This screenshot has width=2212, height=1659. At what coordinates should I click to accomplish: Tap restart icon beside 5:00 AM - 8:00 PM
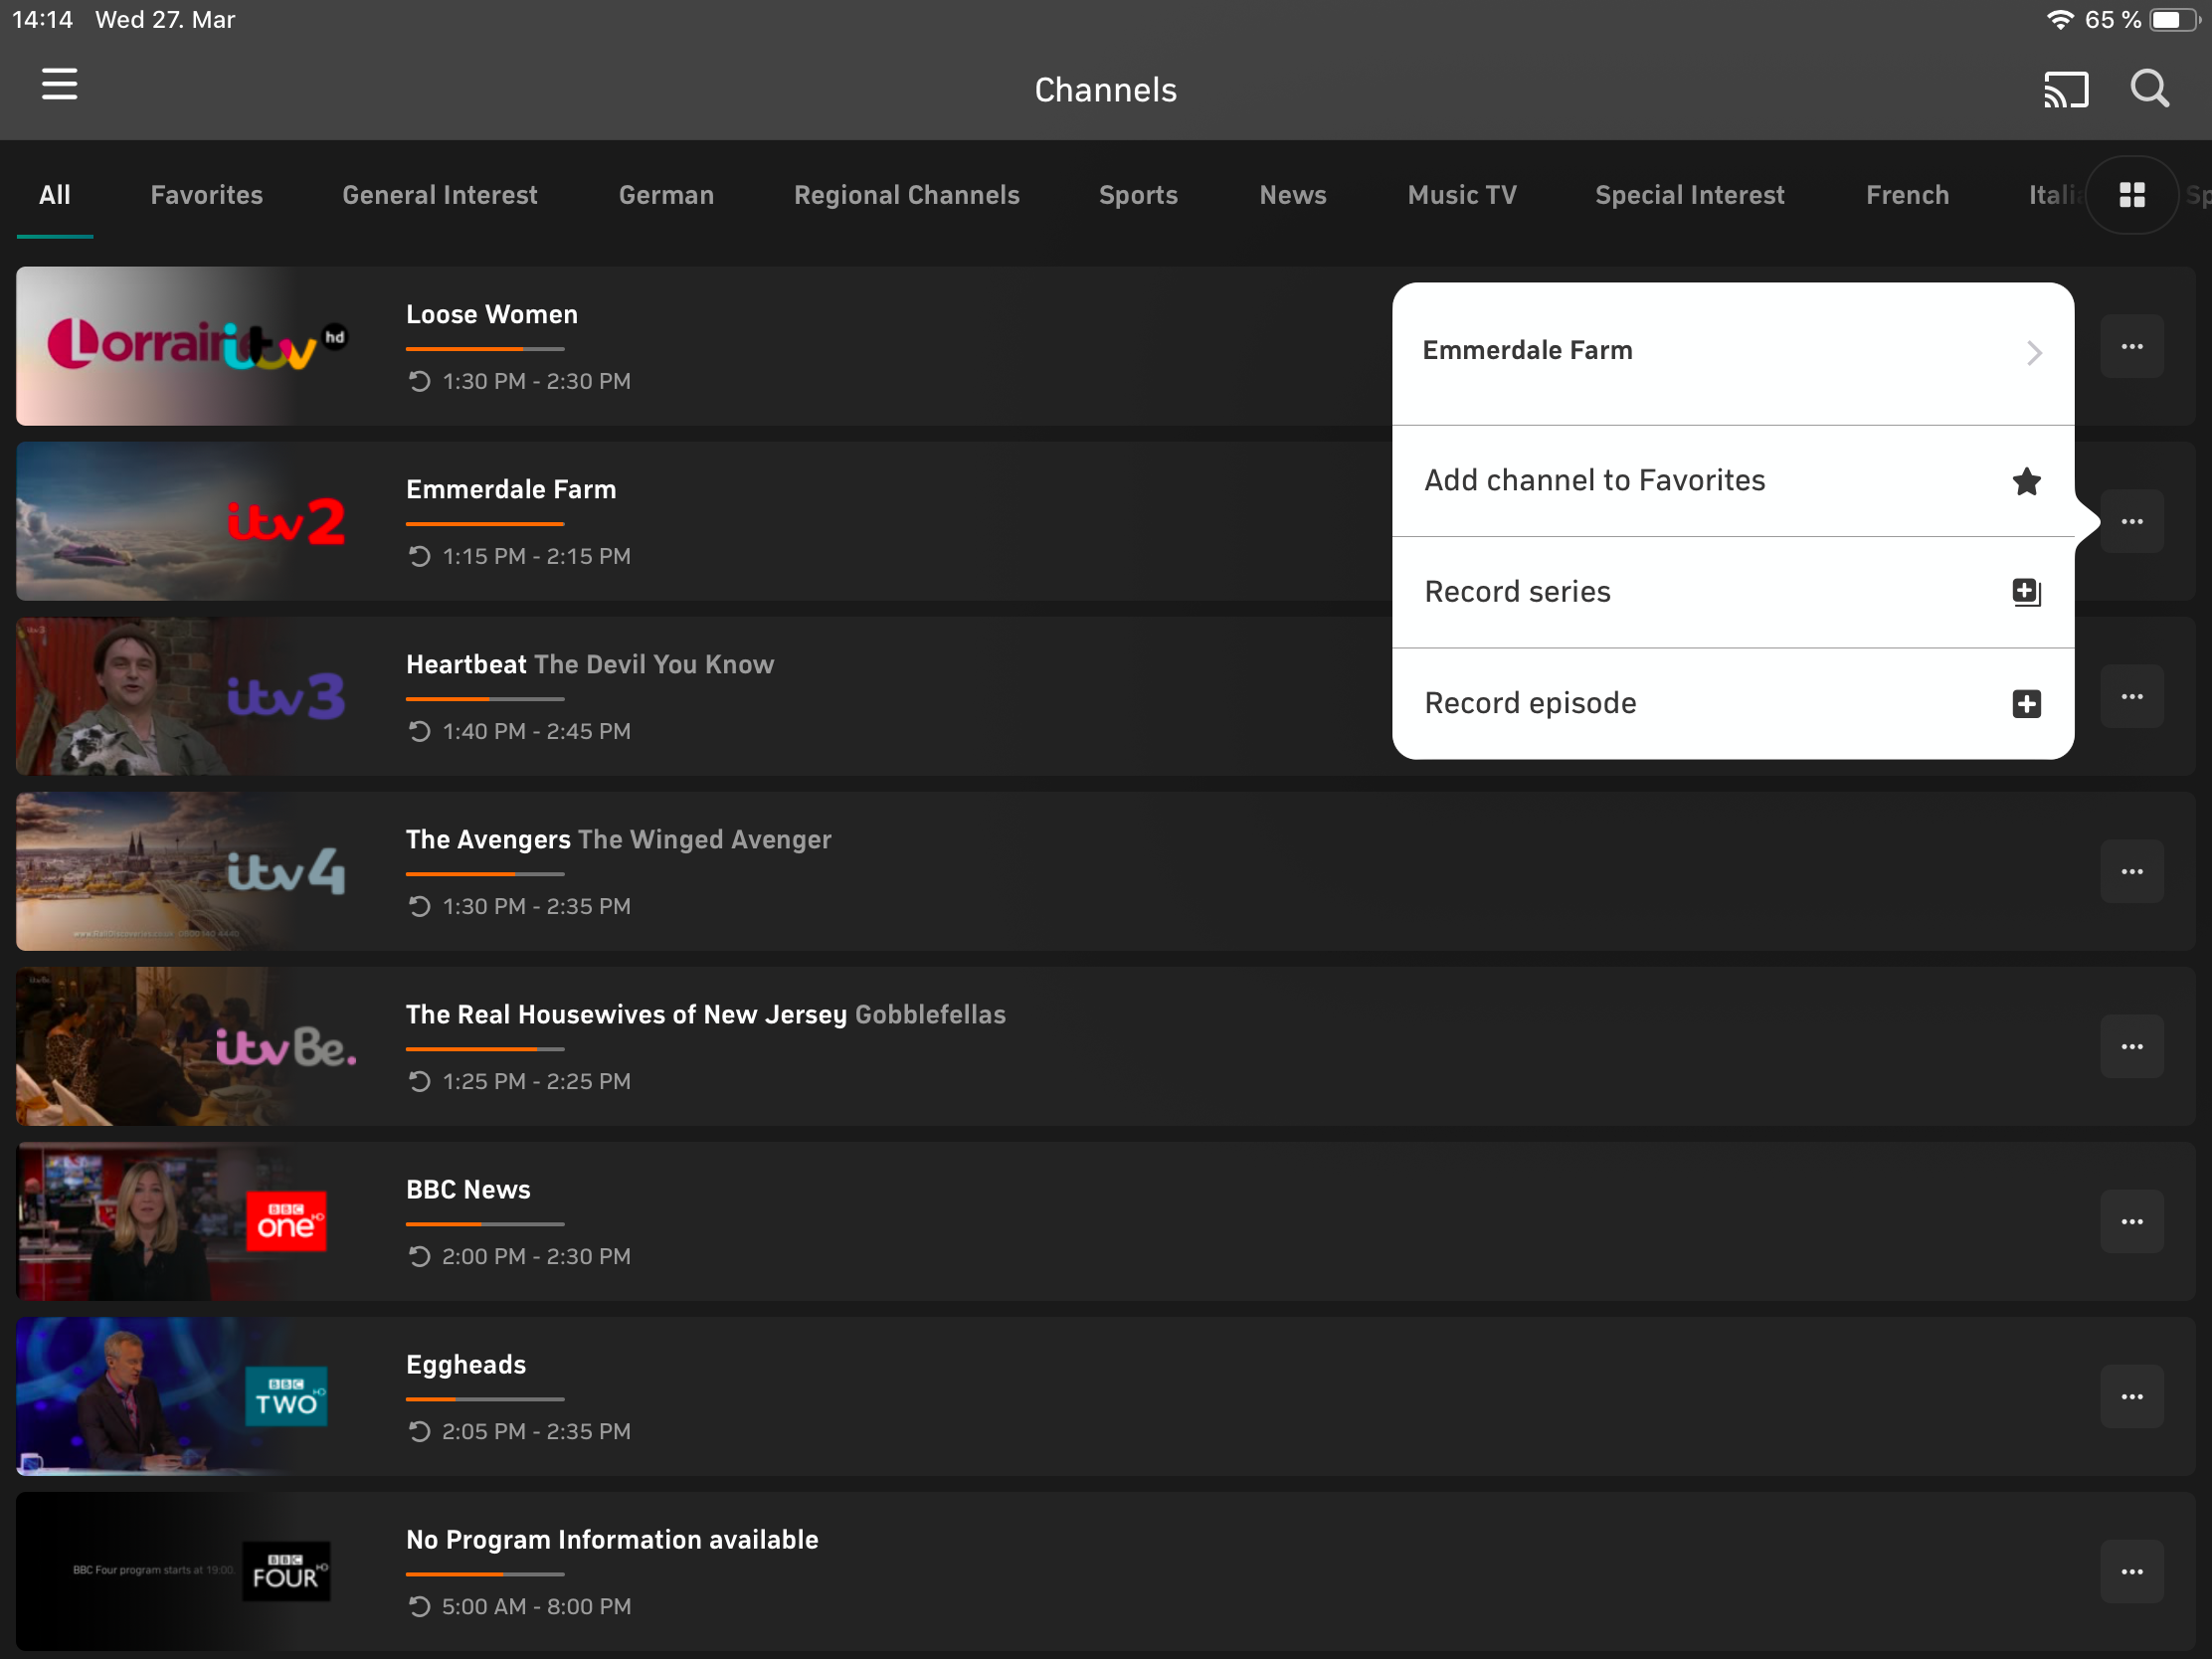(x=420, y=1606)
